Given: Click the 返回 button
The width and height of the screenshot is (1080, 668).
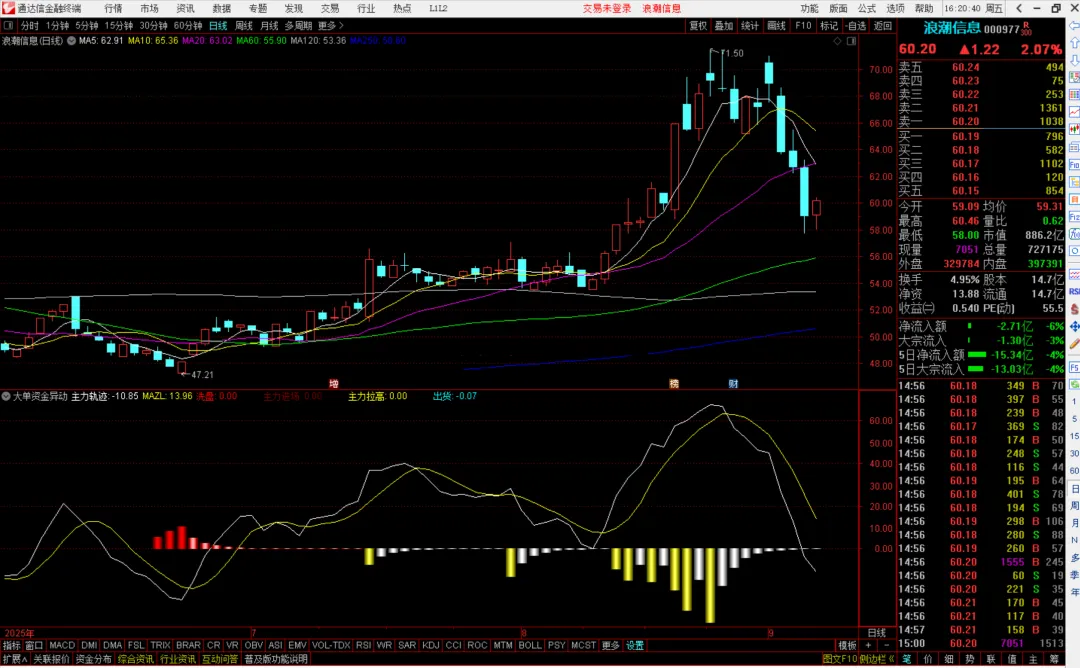Looking at the screenshot, I should coord(882,25).
